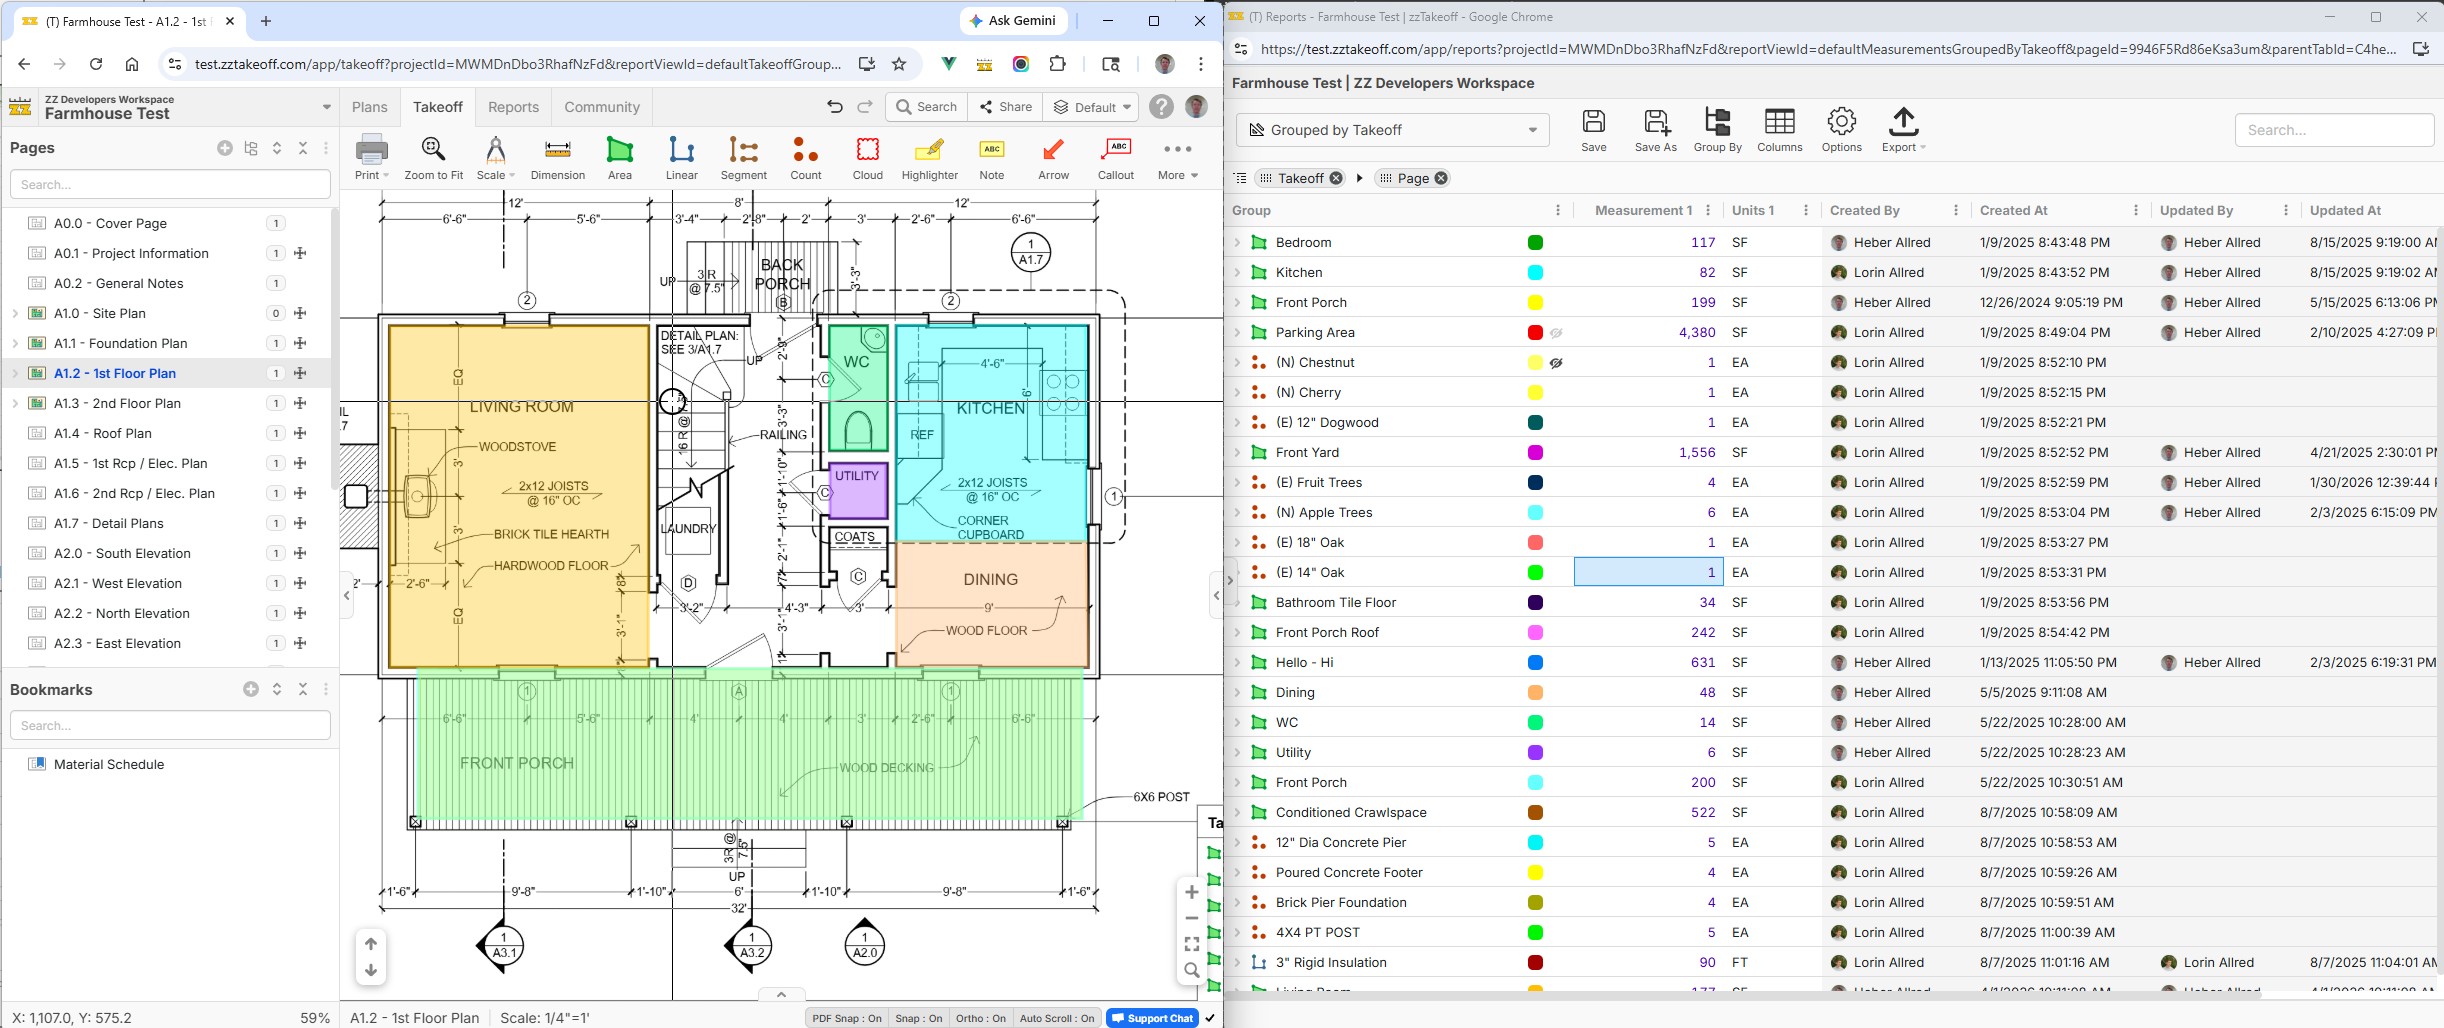Switch to the Reports tab

[x=513, y=107]
